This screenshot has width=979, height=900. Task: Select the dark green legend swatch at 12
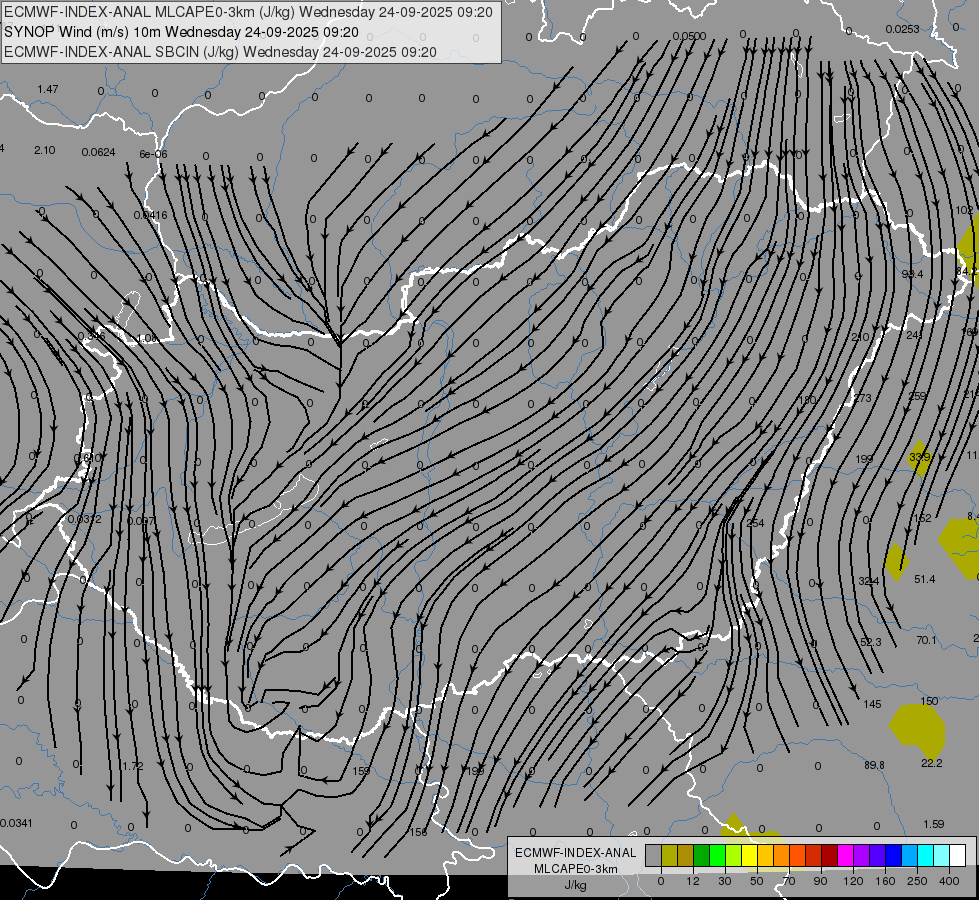[702, 856]
